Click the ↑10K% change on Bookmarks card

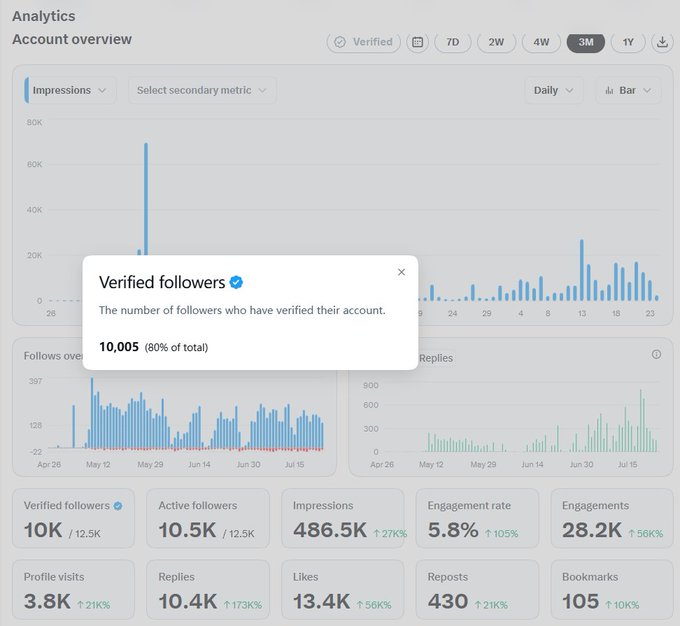[622, 605]
